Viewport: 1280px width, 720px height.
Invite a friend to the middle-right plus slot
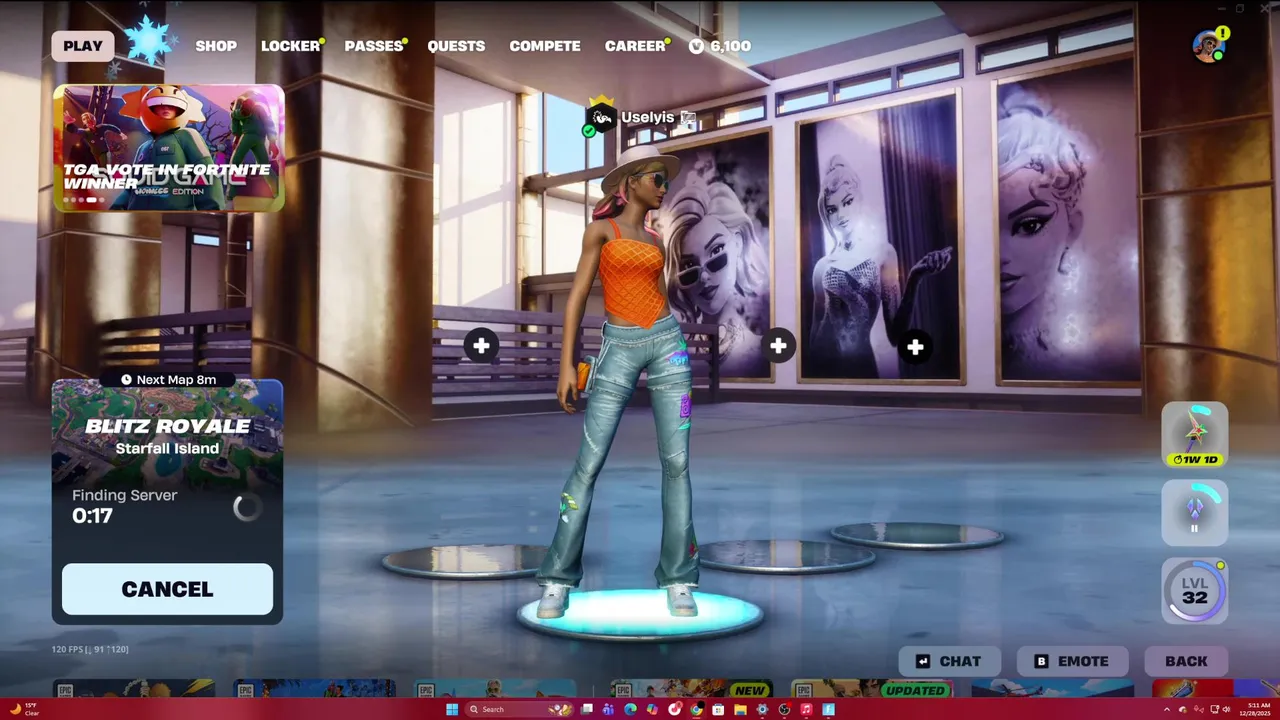778,346
